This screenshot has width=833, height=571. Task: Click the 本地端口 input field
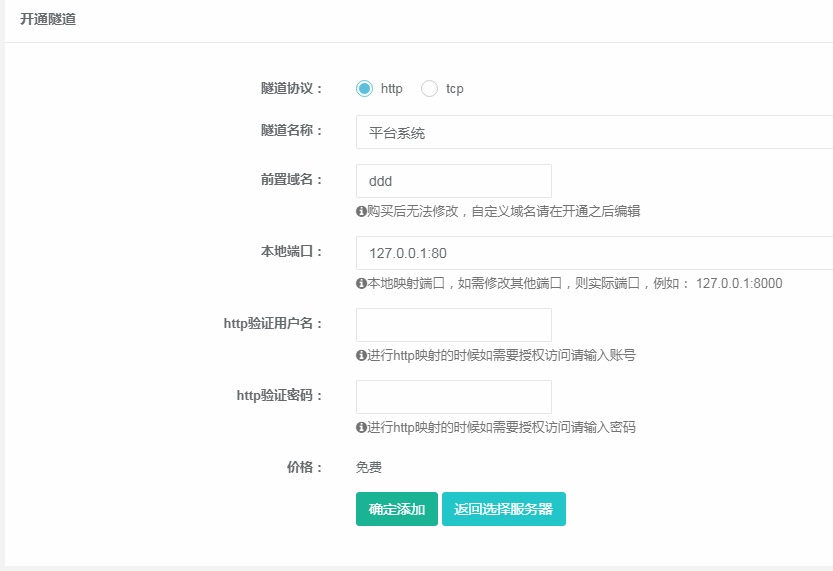click(594, 253)
